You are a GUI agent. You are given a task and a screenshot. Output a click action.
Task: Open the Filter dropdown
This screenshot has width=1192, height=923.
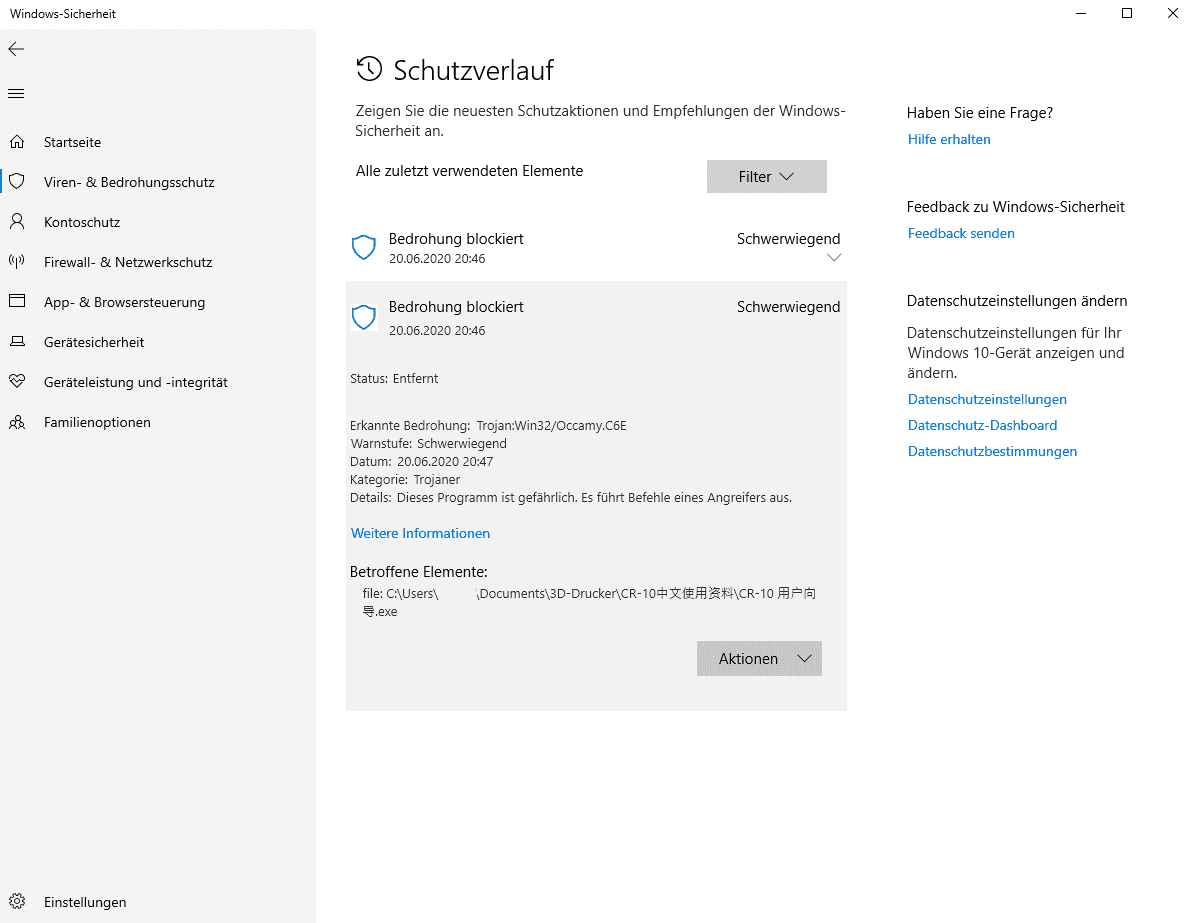click(766, 176)
